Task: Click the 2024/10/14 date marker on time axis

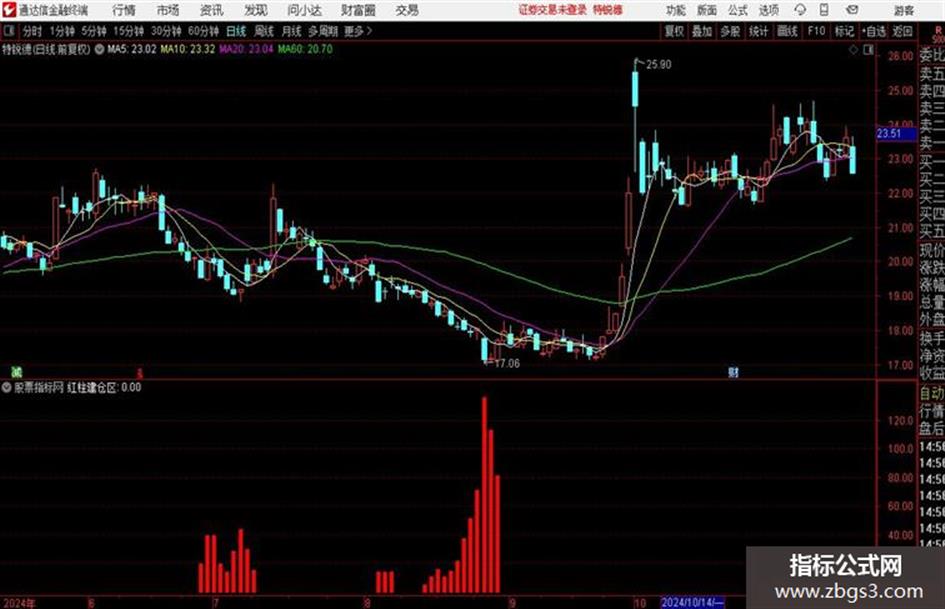Action: tap(692, 602)
